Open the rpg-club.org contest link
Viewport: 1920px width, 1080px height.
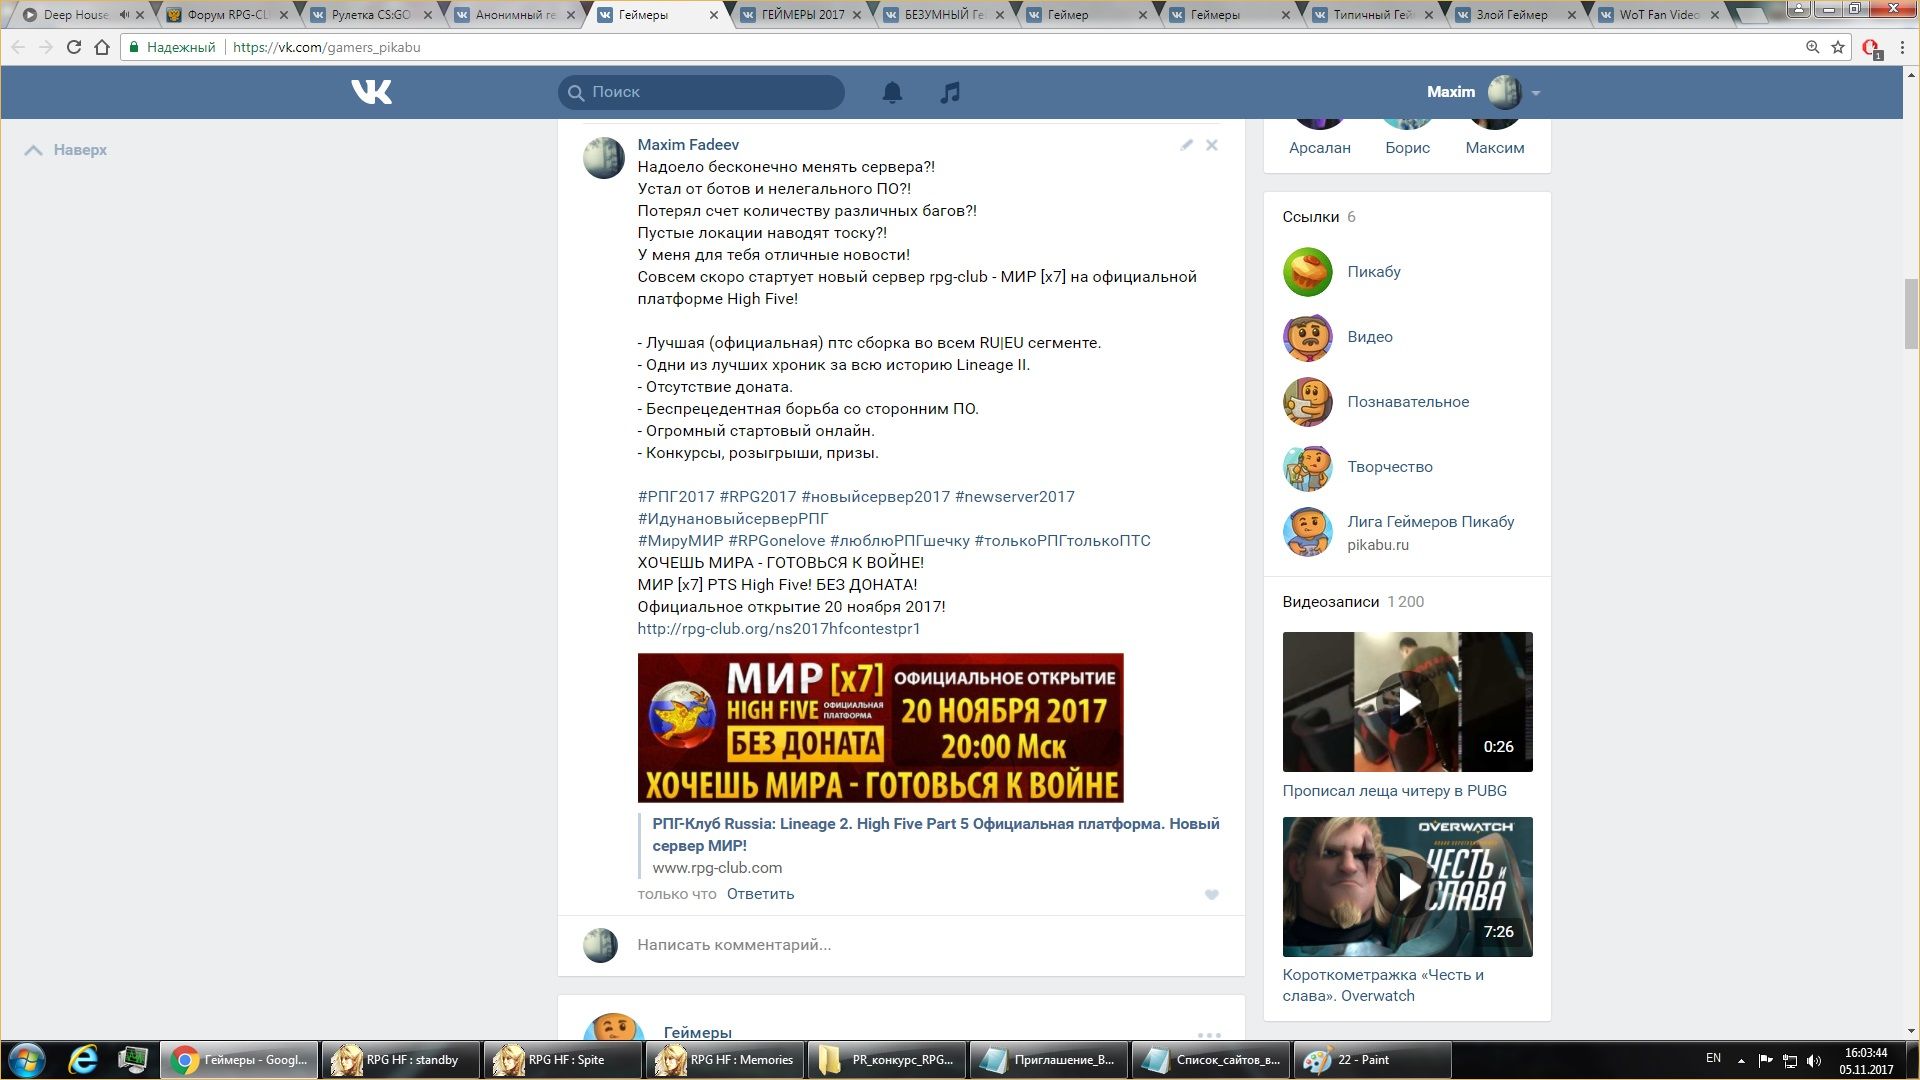(778, 629)
